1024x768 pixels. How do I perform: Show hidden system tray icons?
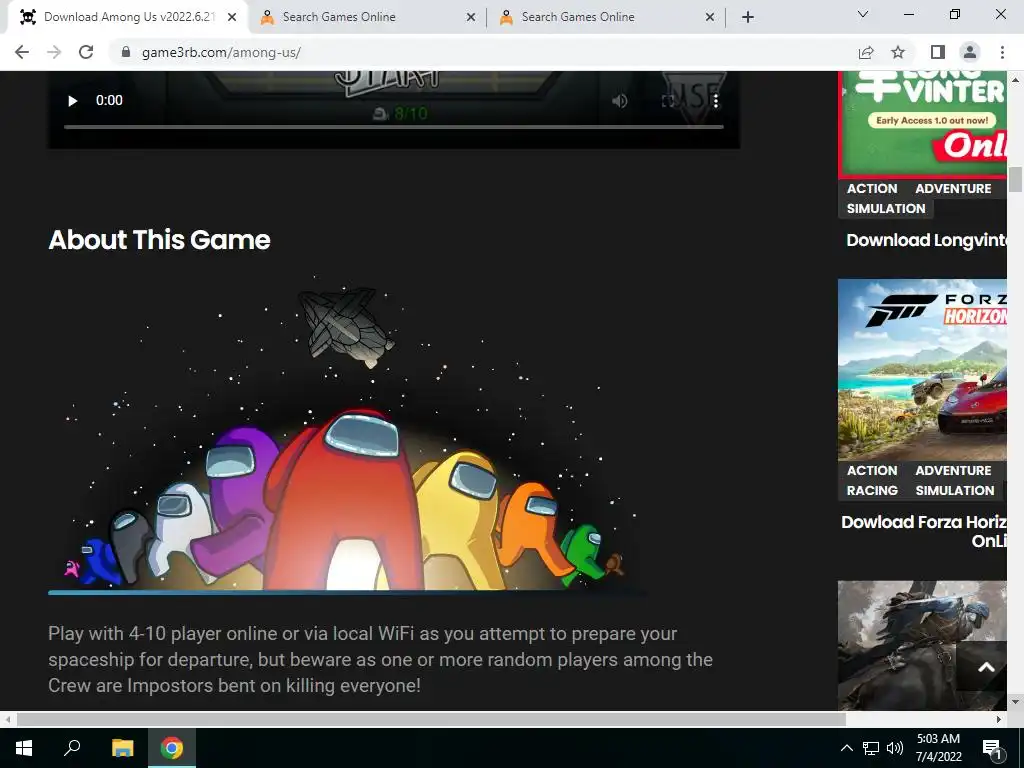[x=846, y=748]
